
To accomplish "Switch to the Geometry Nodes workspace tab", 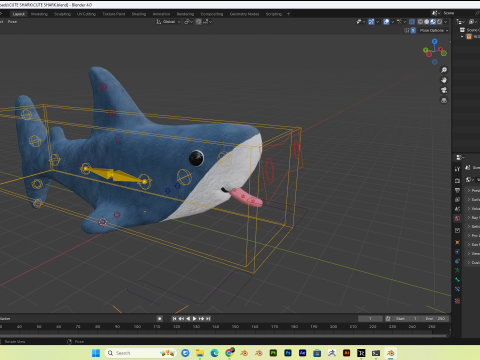I will pyautogui.click(x=244, y=14).
